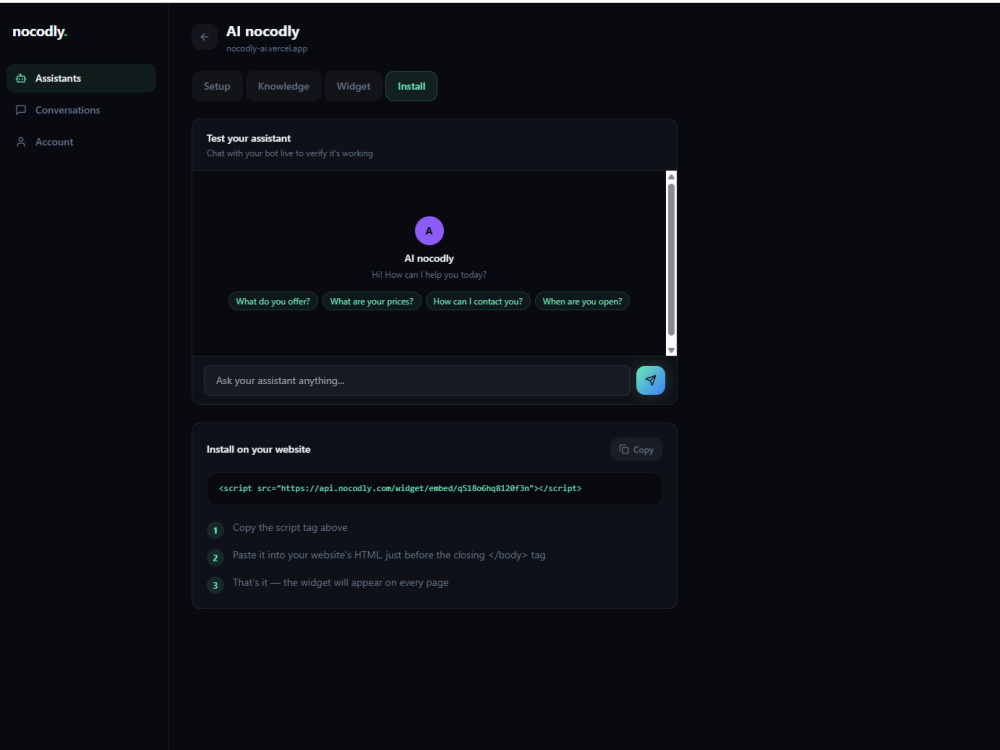This screenshot has height=750, width=1000.
Task: Click the chat scrollbar thumb
Action: (x=671, y=260)
